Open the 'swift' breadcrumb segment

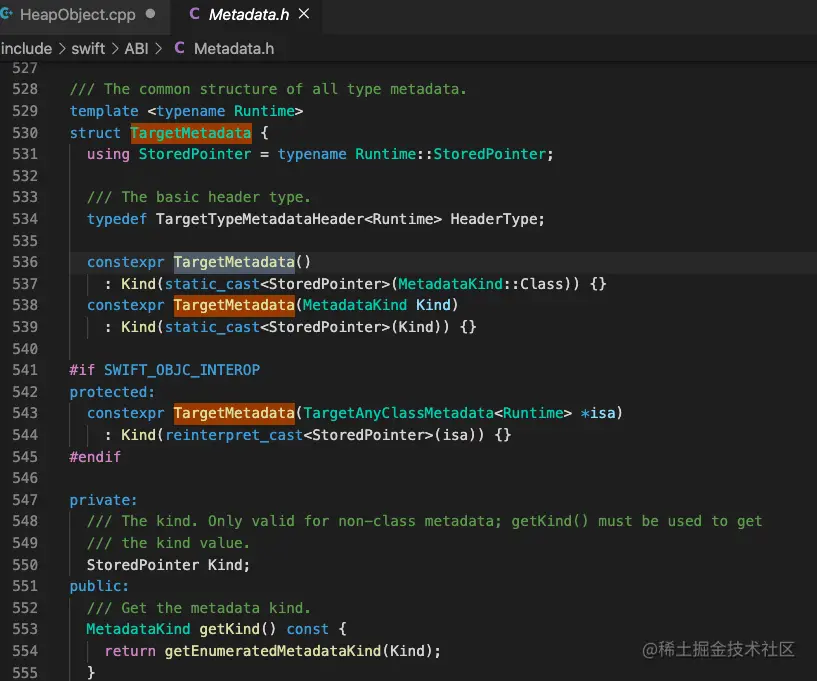coord(88,48)
